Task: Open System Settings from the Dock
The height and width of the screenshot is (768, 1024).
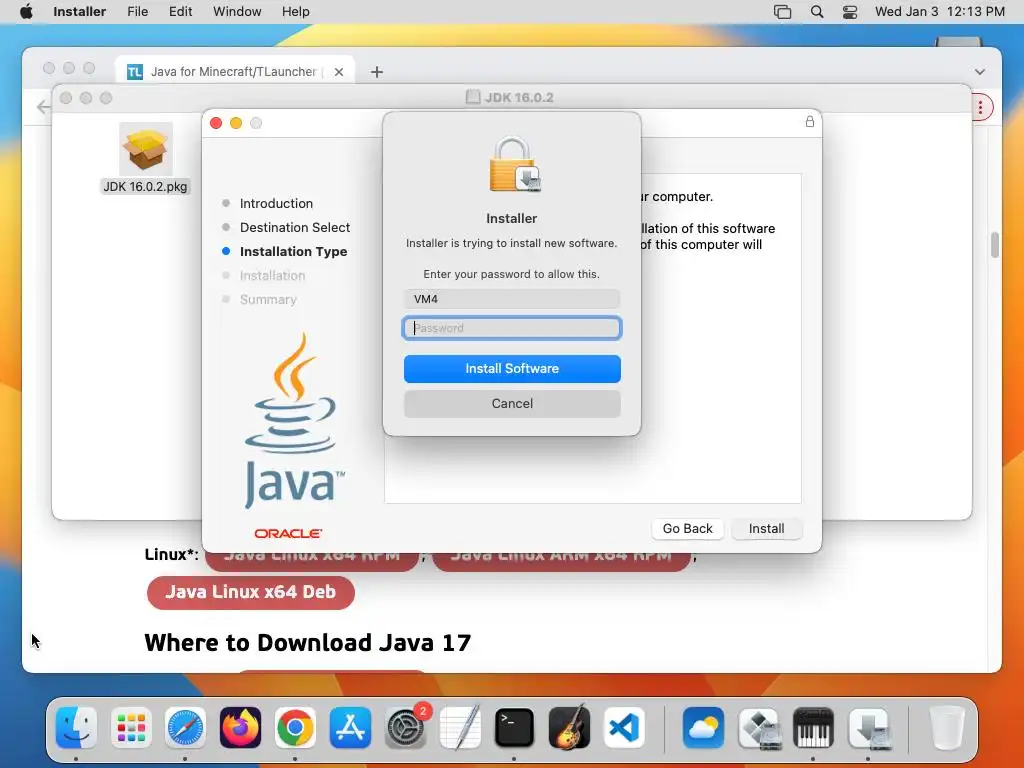Action: [405, 727]
